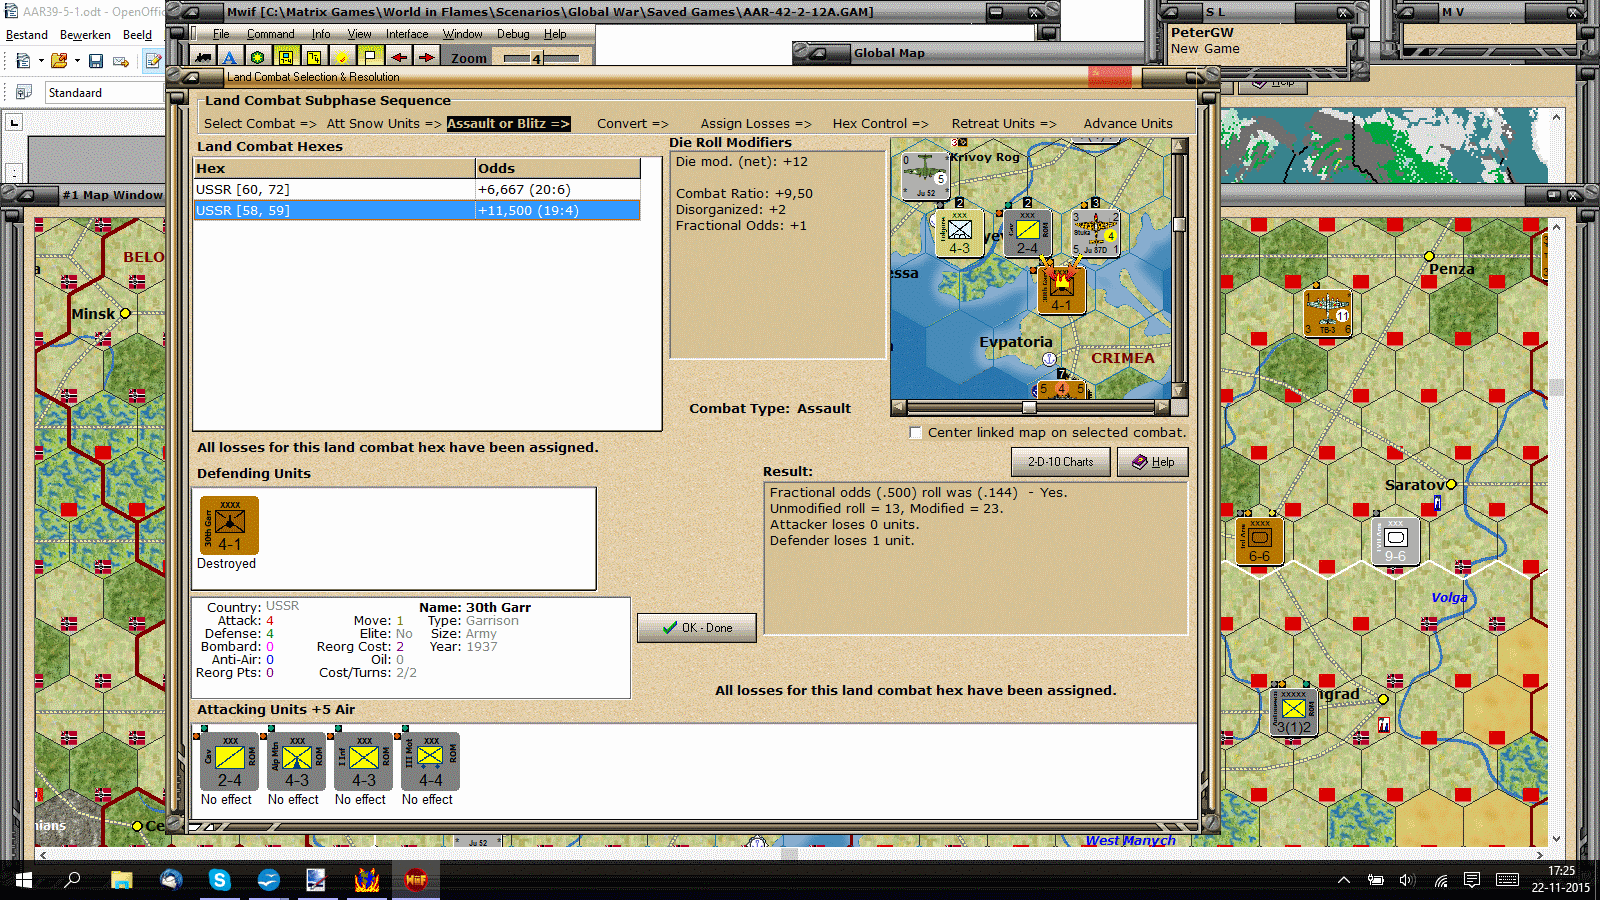Open the Info menu
Viewport: 1600px width, 900px height.
[x=321, y=34]
